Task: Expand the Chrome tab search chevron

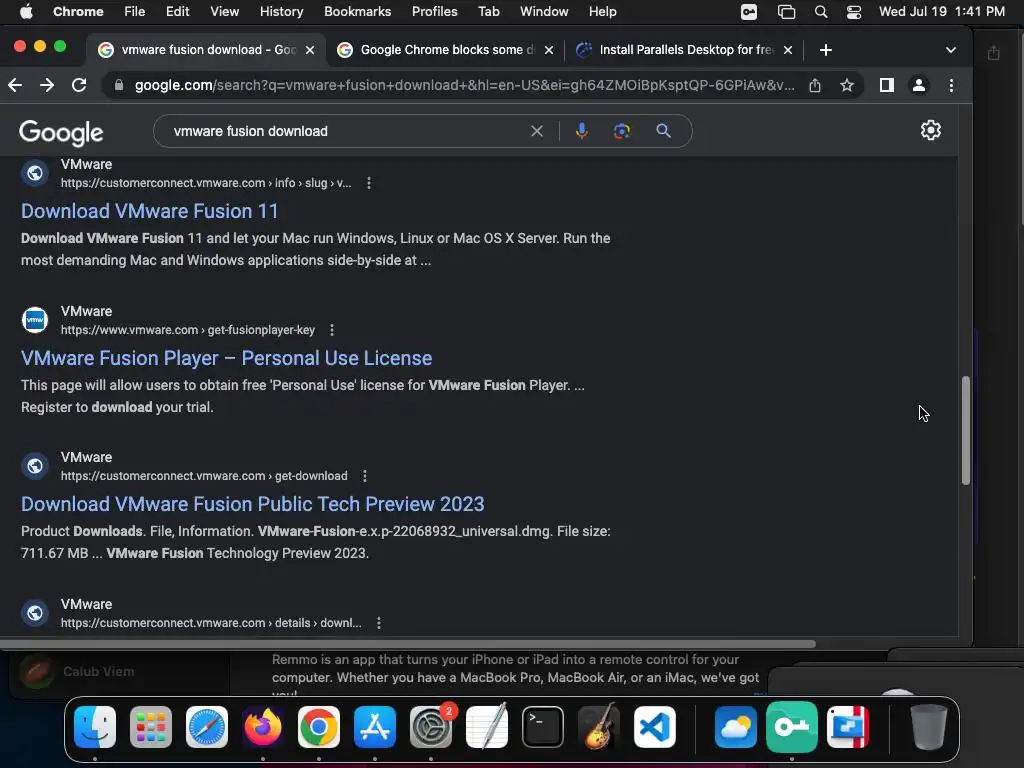Action: (951, 50)
